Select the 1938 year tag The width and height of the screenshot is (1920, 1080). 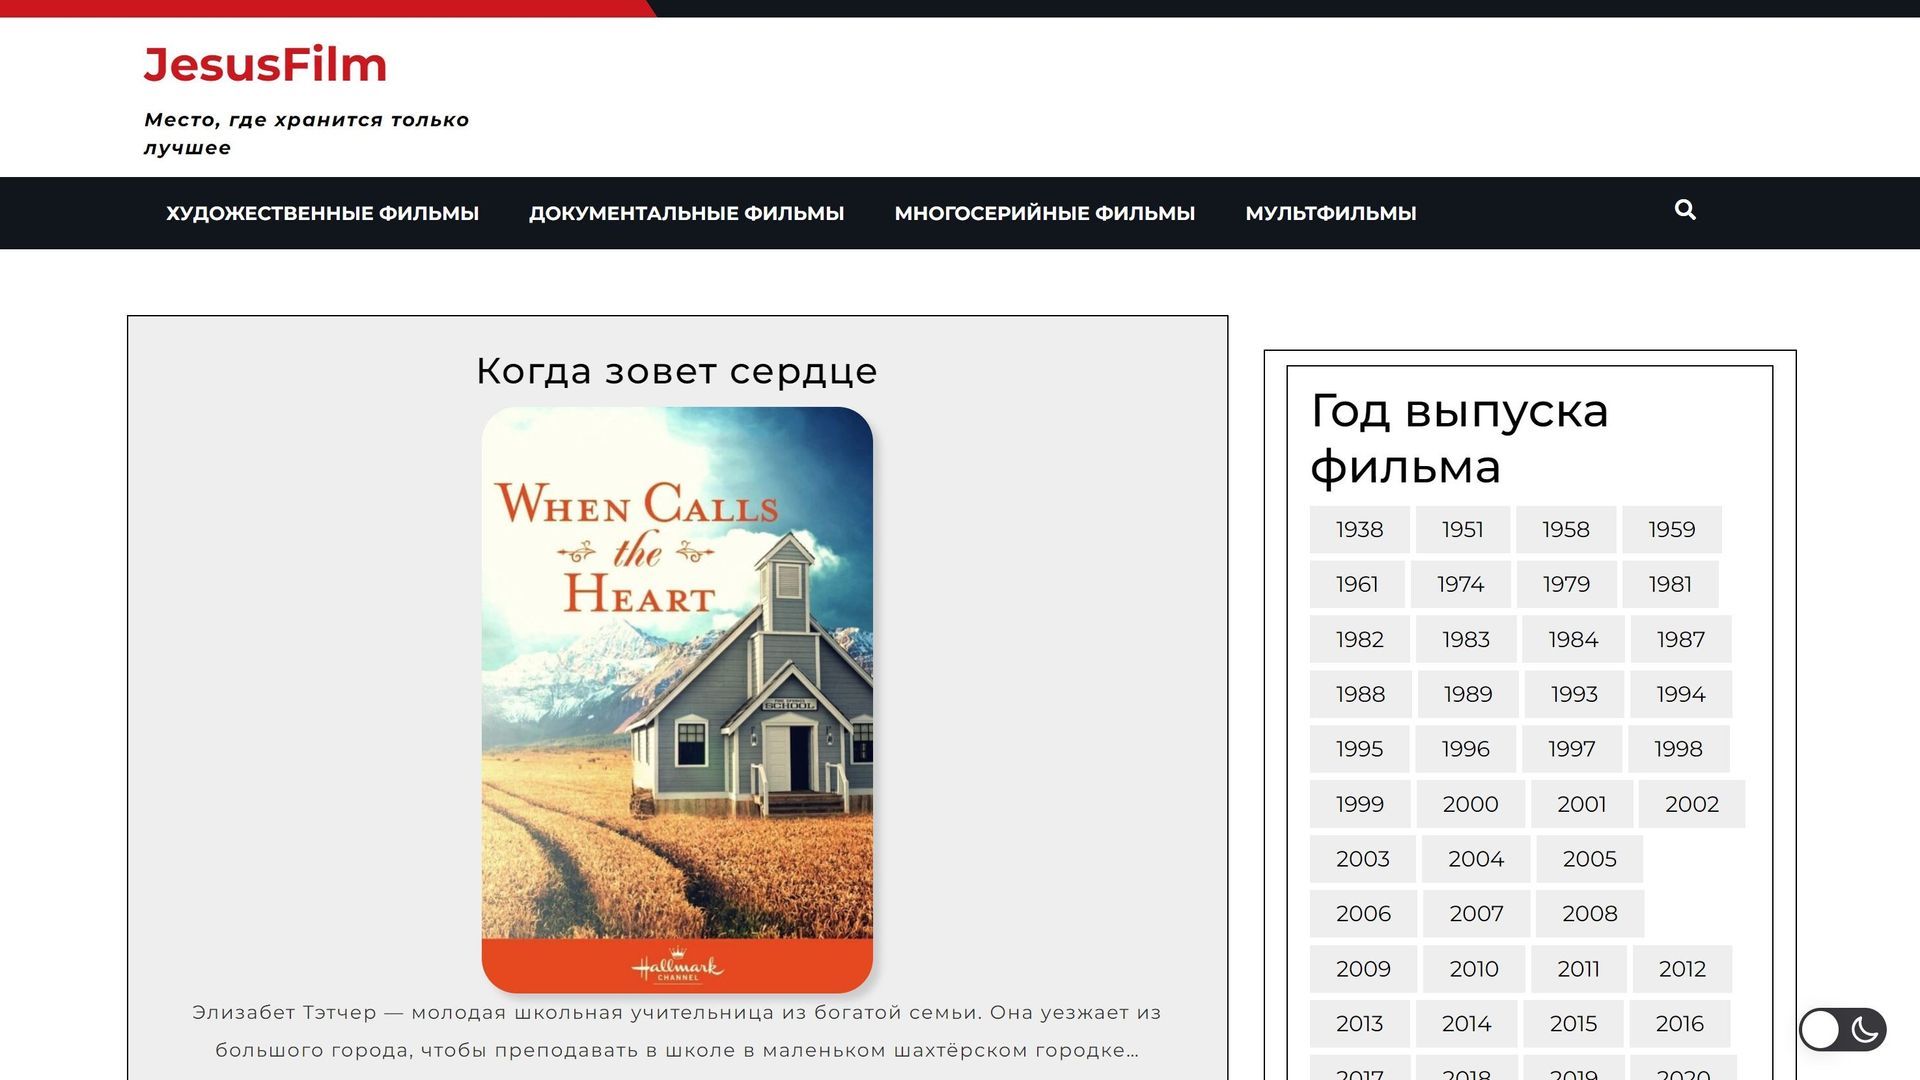(1359, 529)
